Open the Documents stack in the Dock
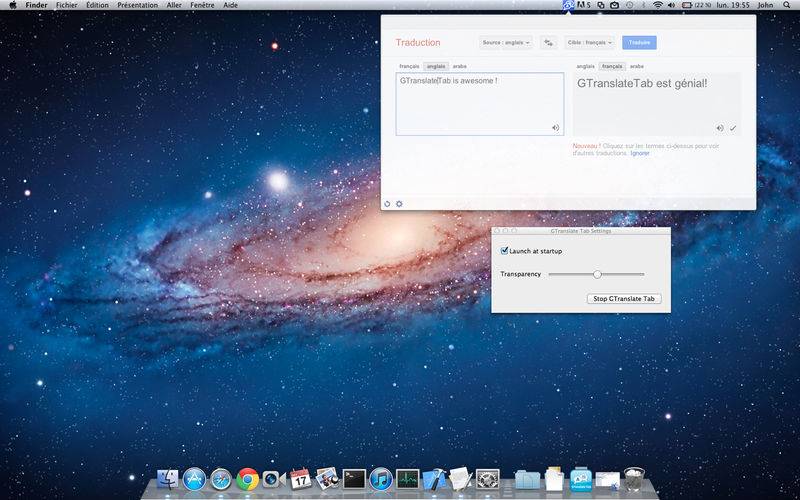This screenshot has height=500, width=800. (x=554, y=479)
